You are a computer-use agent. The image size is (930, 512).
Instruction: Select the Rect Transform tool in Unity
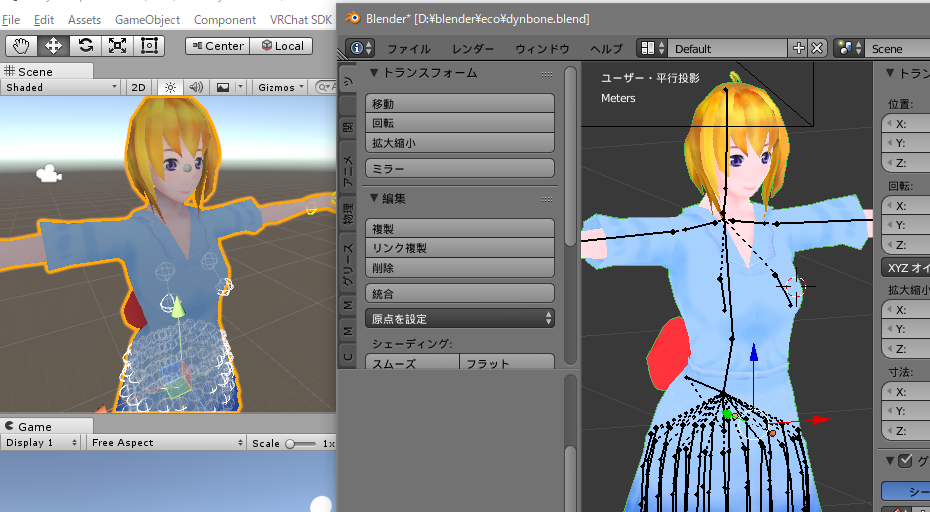[x=149, y=46]
